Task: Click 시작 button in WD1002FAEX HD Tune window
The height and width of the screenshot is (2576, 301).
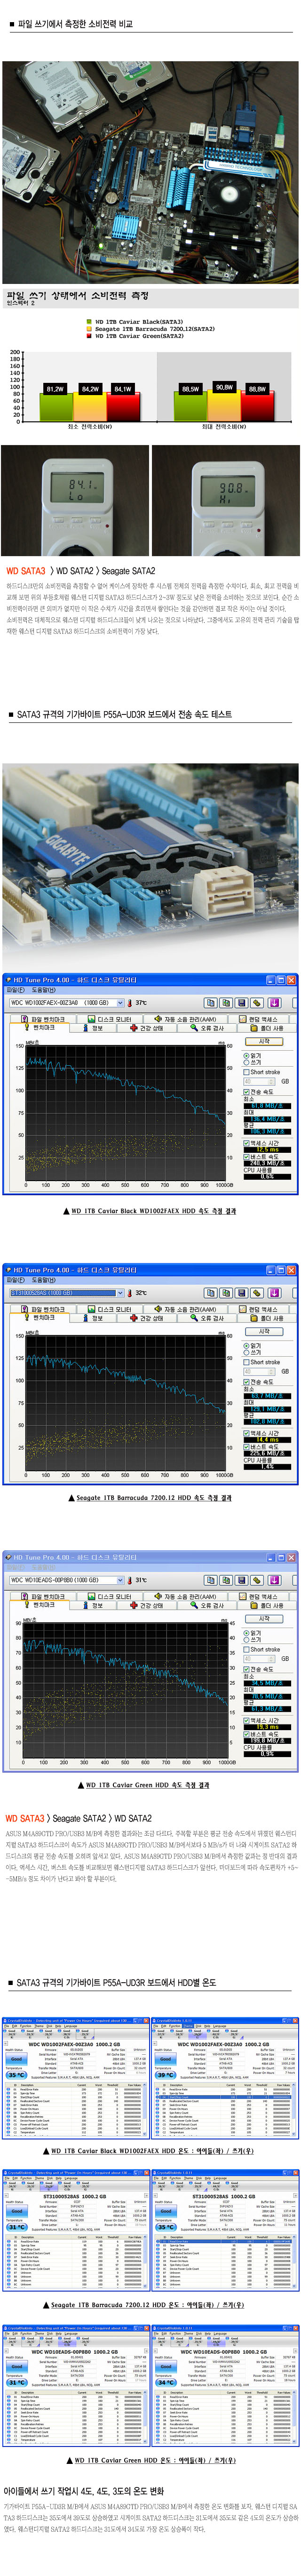Action: (x=264, y=1041)
